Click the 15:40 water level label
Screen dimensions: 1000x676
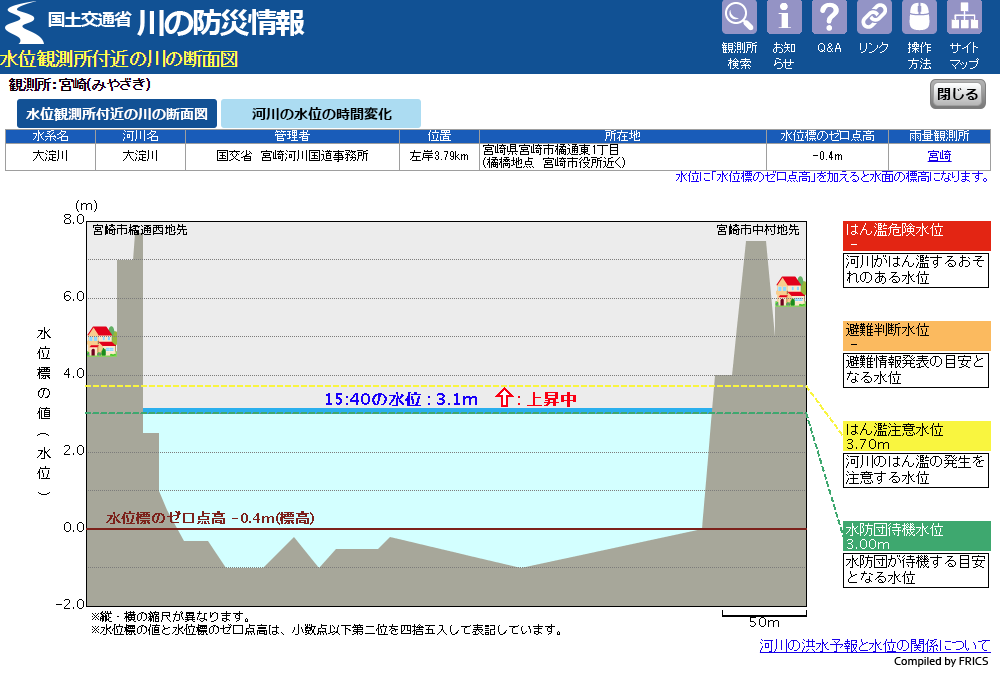(400, 399)
